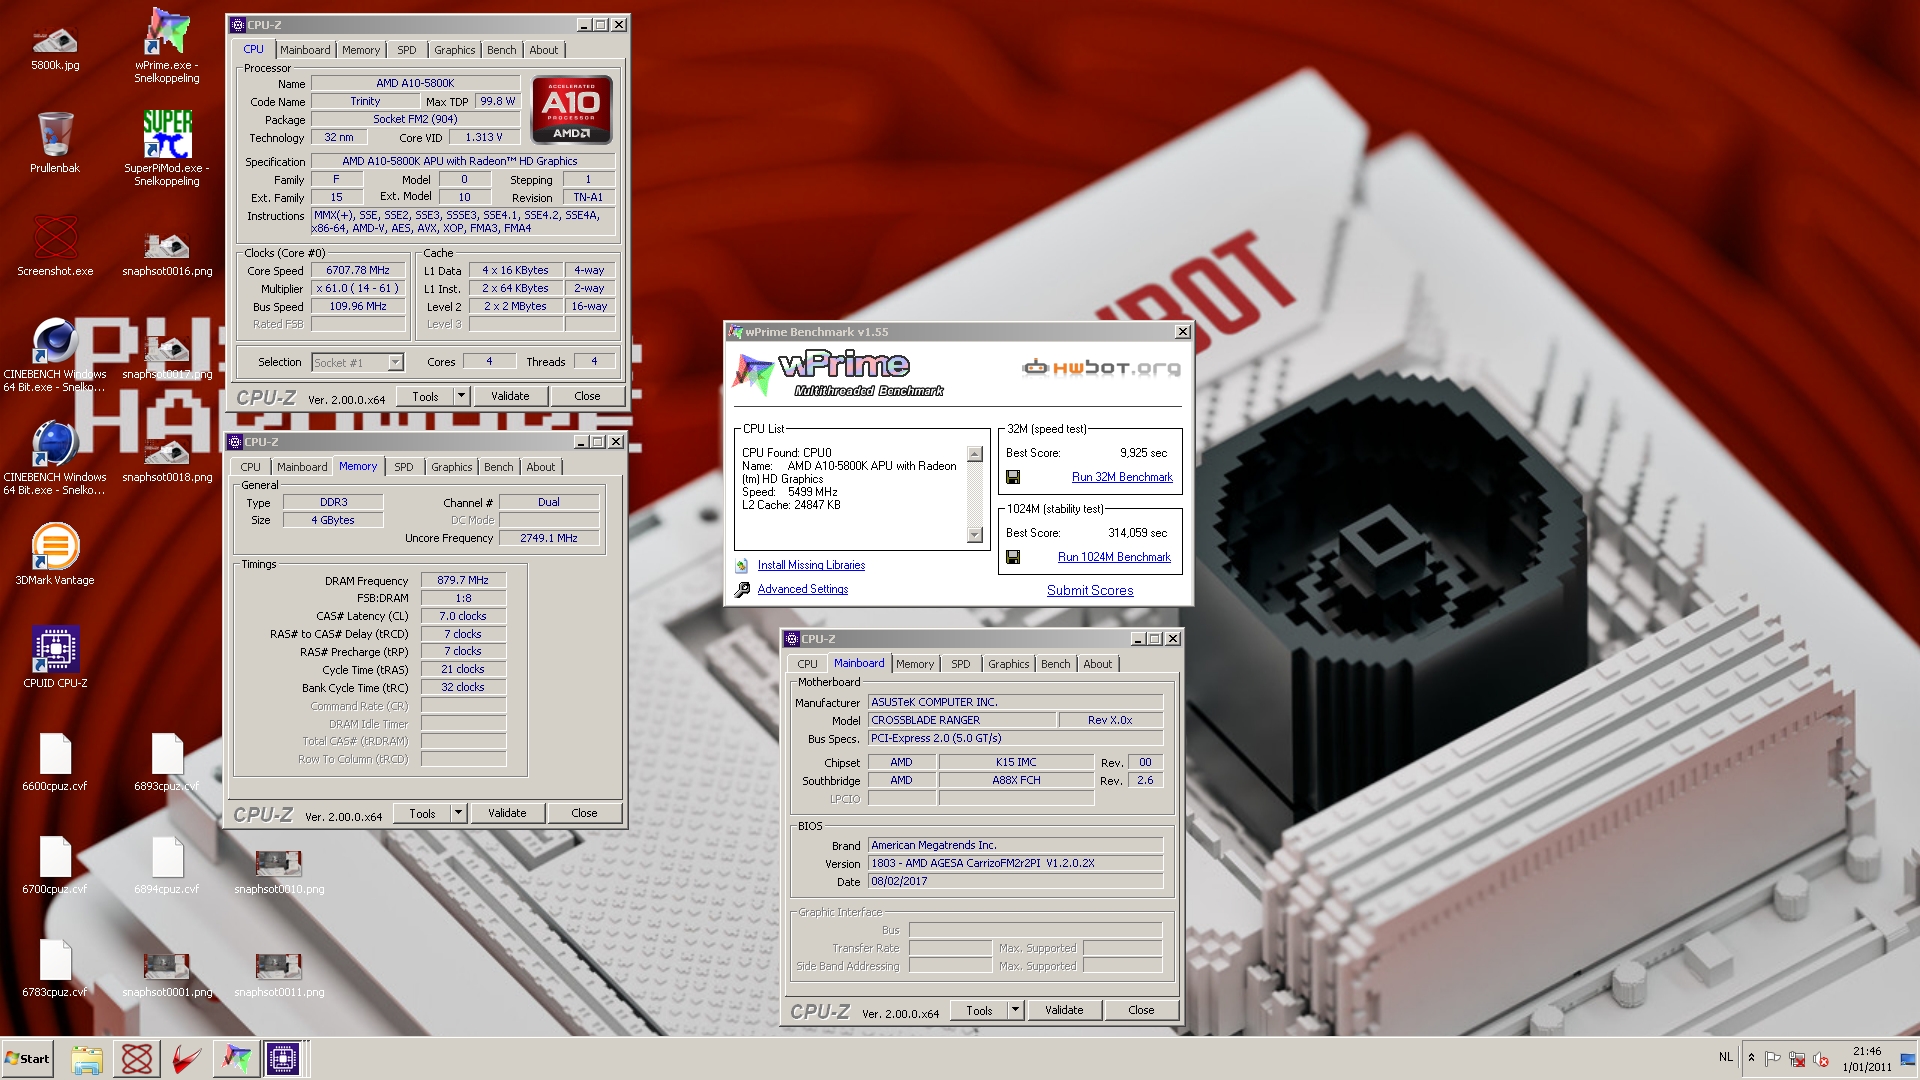The height and width of the screenshot is (1080, 1920).
Task: Click the wPrime taskbar button
Action: 236,1059
